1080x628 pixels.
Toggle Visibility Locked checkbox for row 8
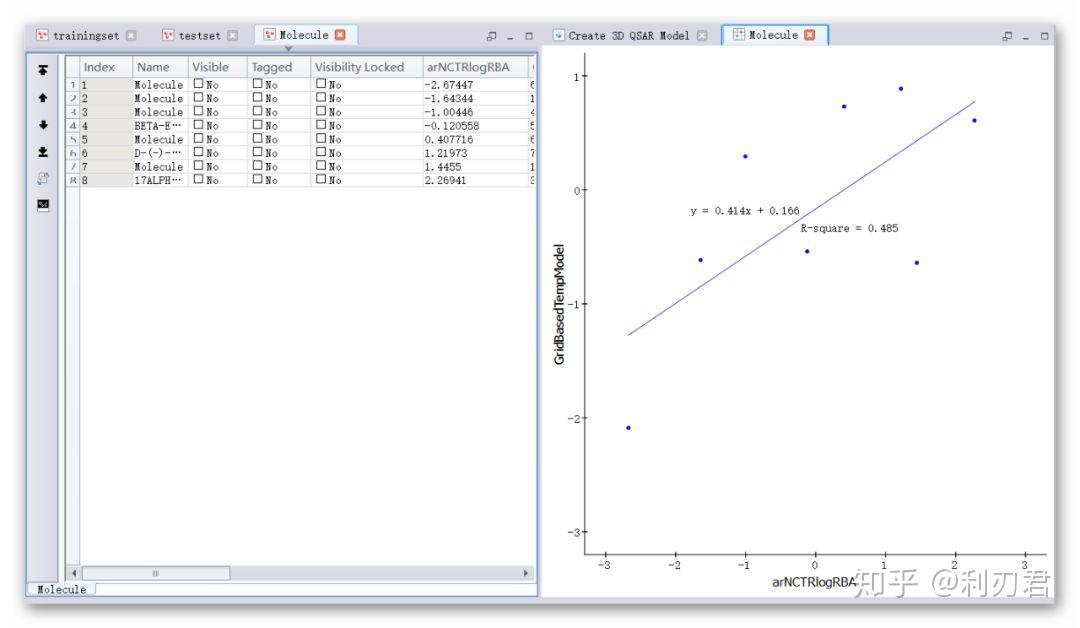coord(321,179)
